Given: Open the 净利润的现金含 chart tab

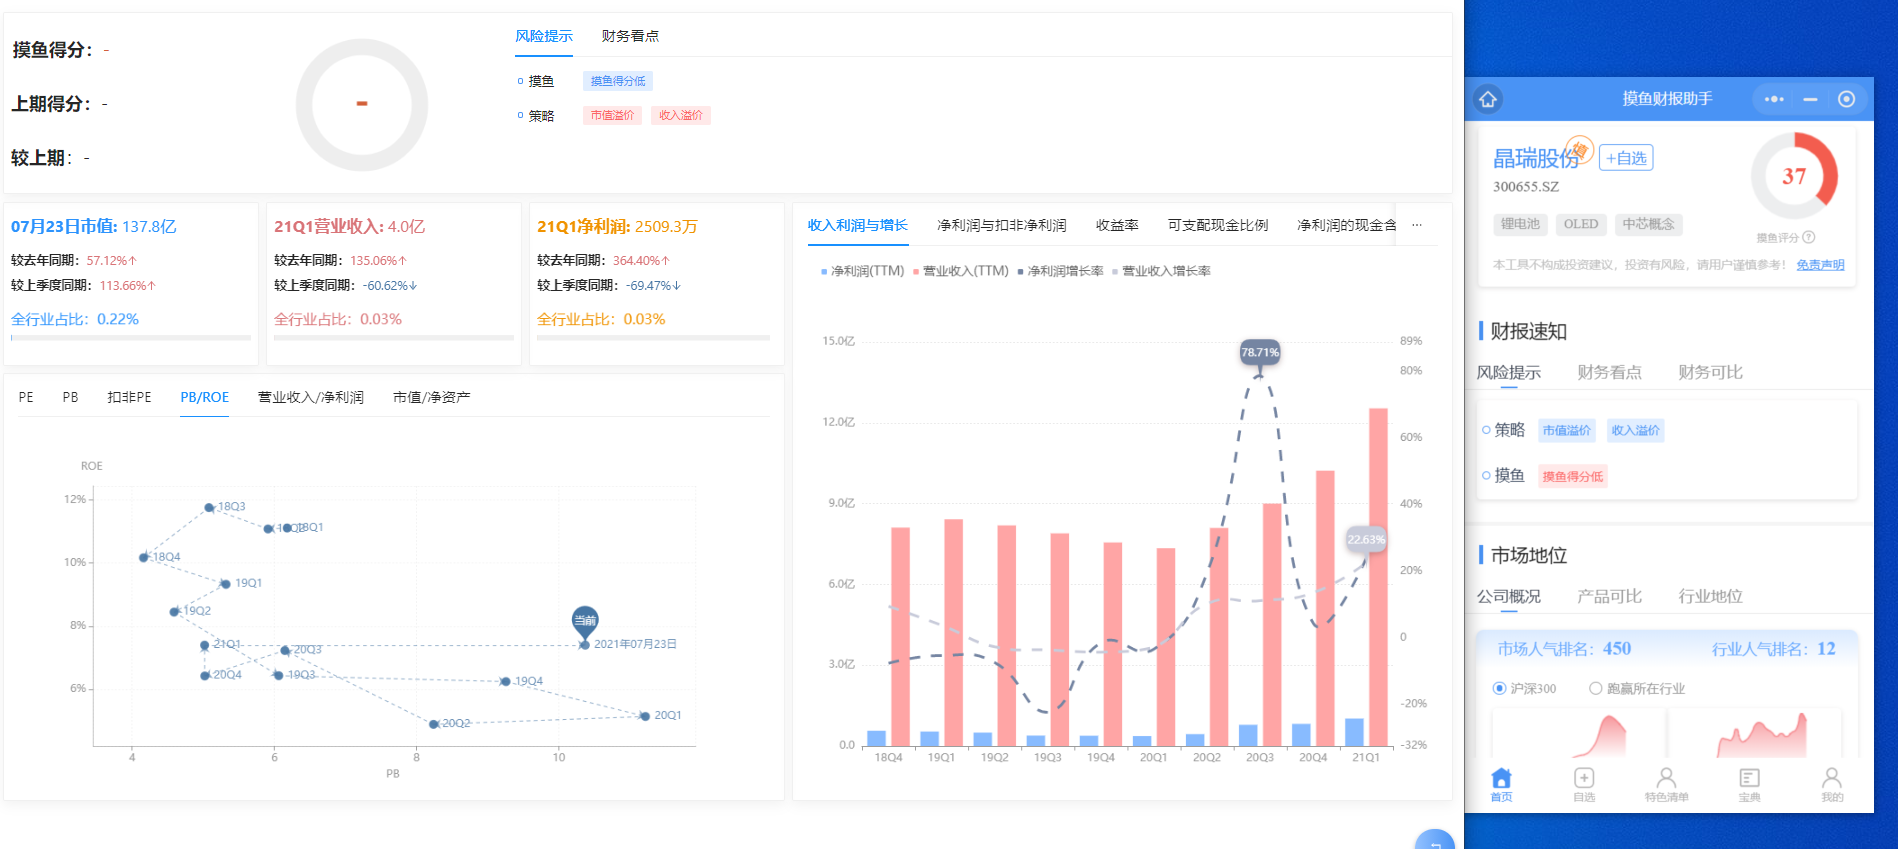Looking at the screenshot, I should click(x=1346, y=225).
